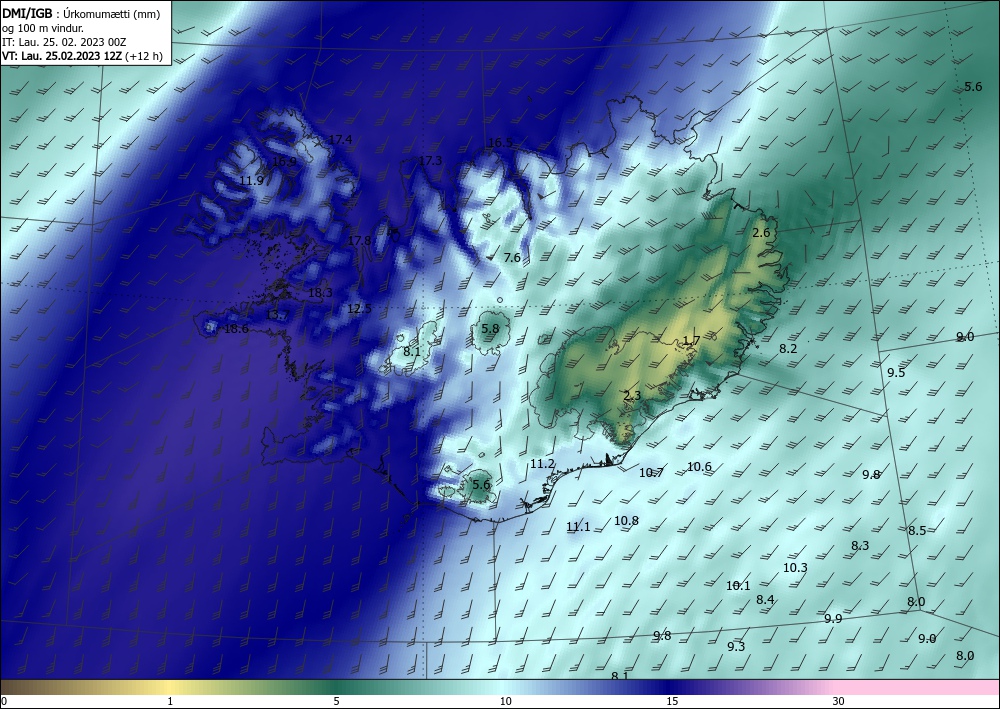
Task: Click the map value 11.2
Action: [542, 464]
